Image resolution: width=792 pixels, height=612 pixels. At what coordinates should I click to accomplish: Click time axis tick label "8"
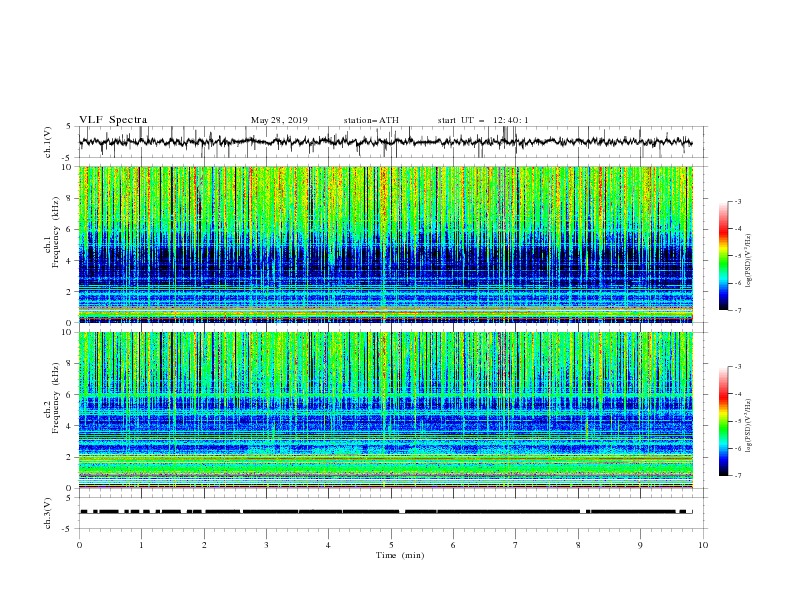[578, 545]
